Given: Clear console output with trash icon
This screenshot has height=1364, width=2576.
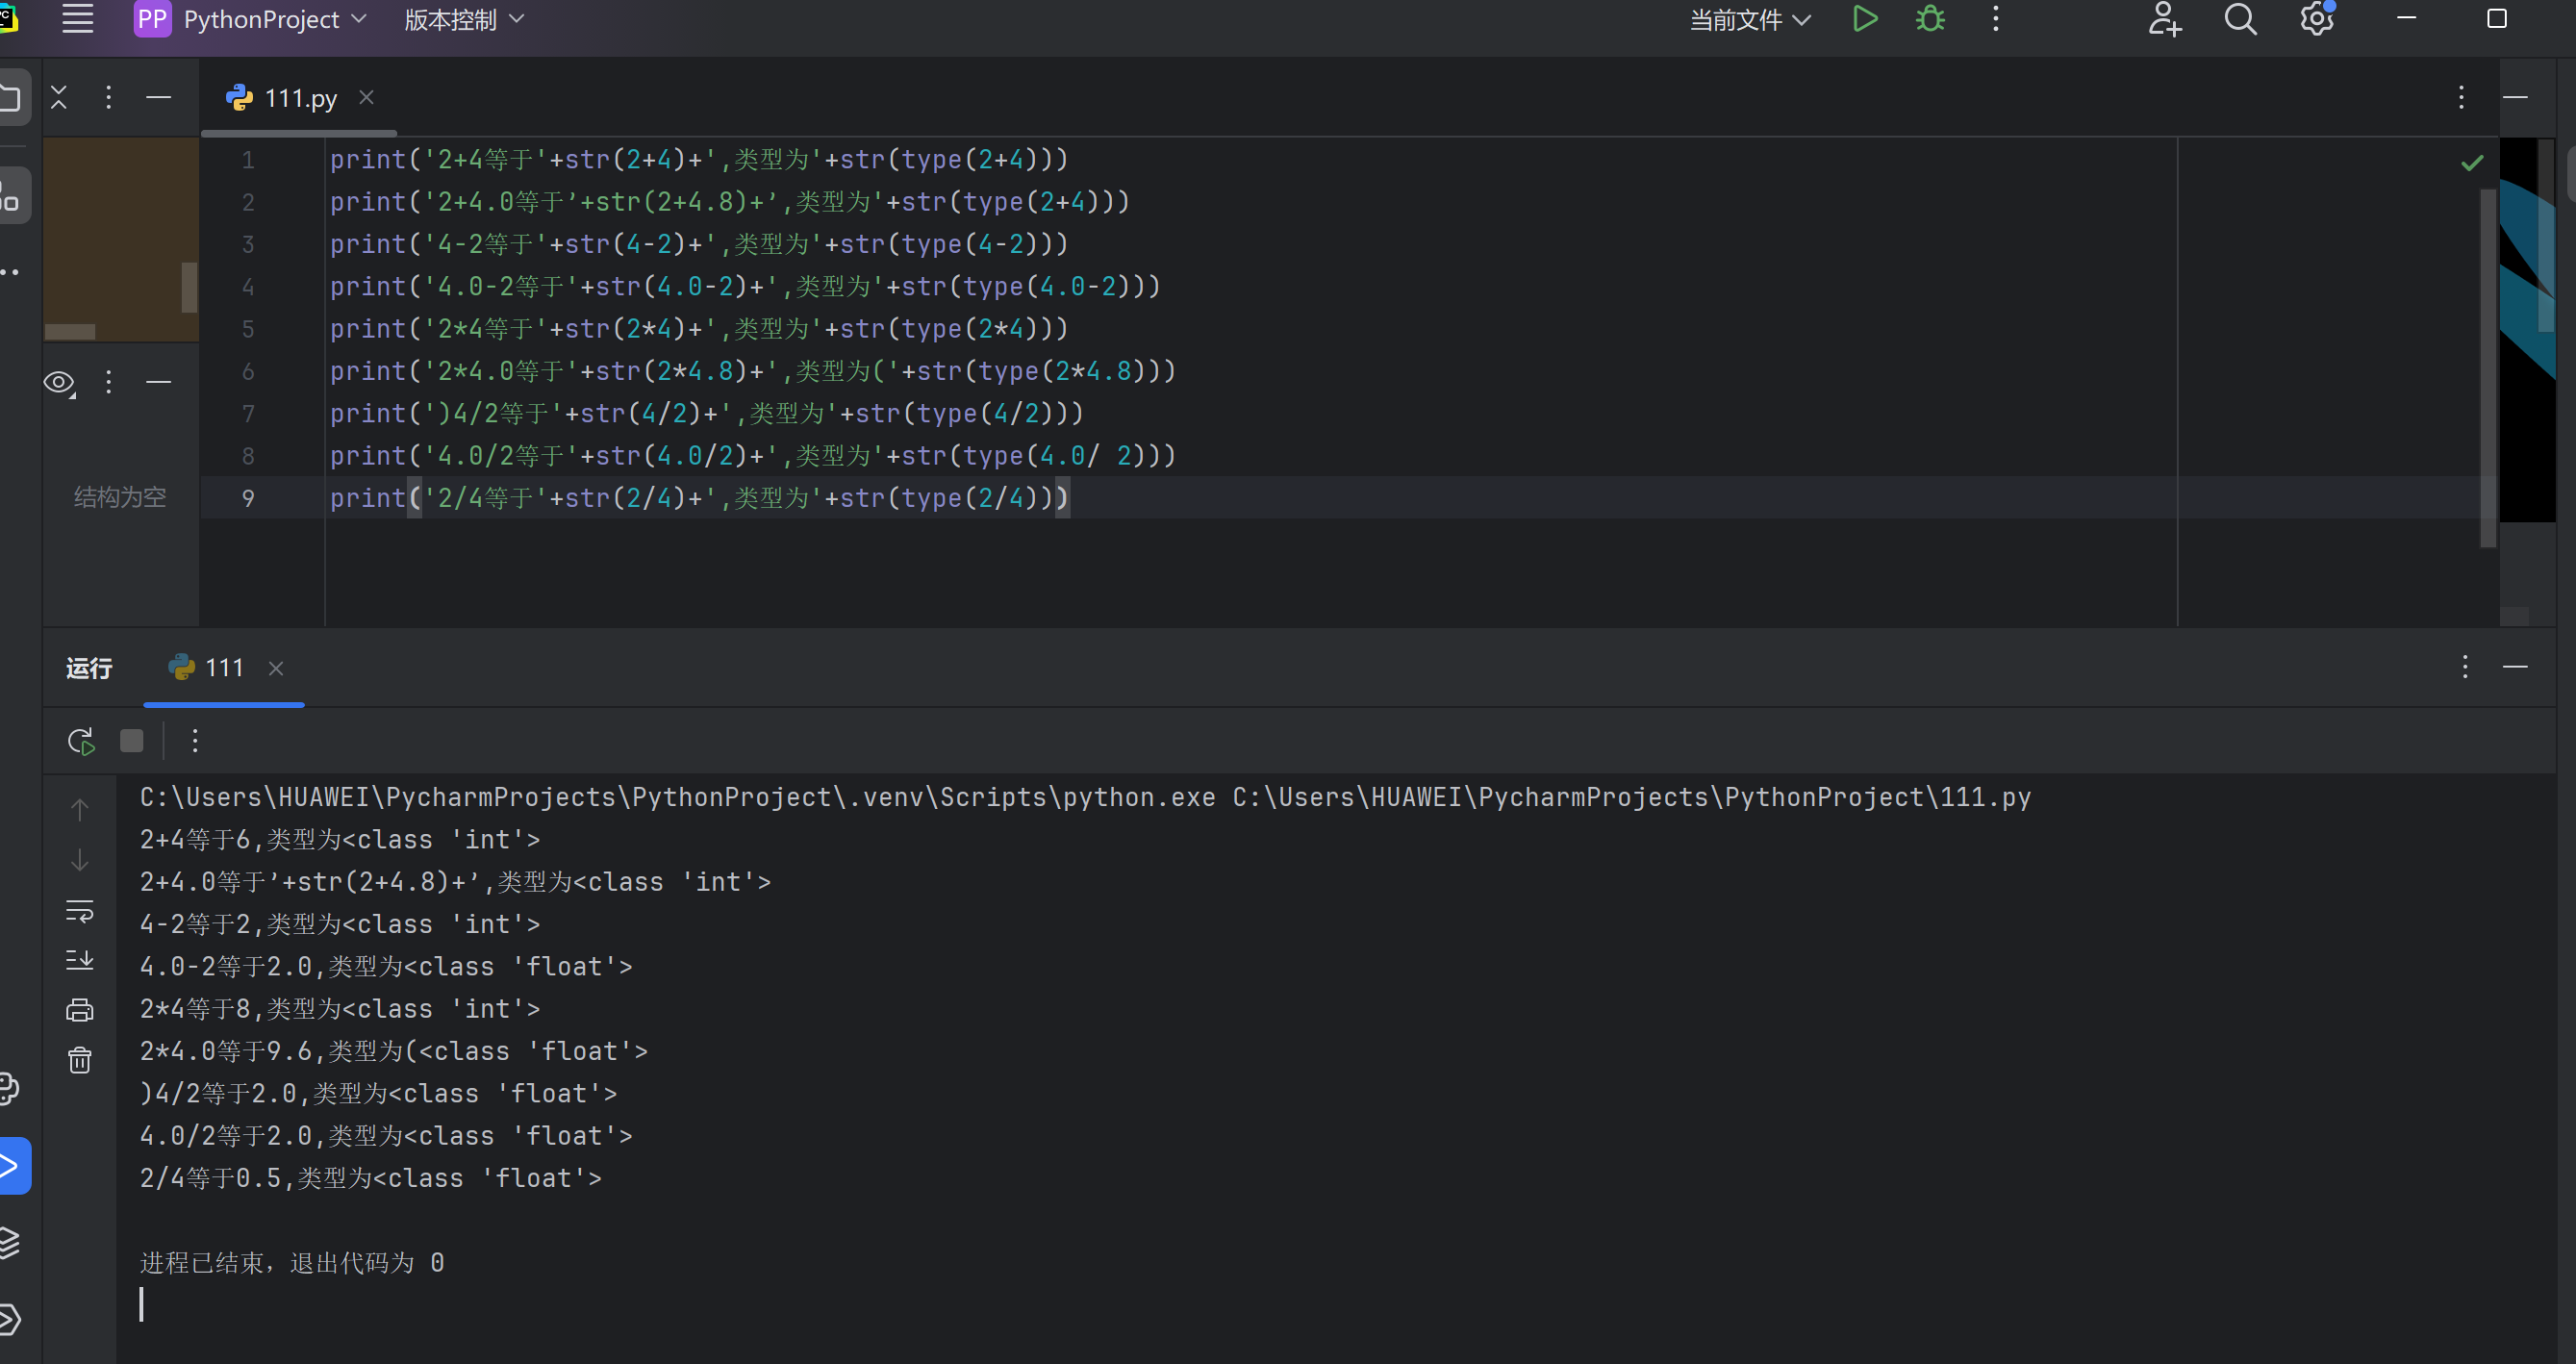Looking at the screenshot, I should pyautogui.click(x=80, y=1060).
